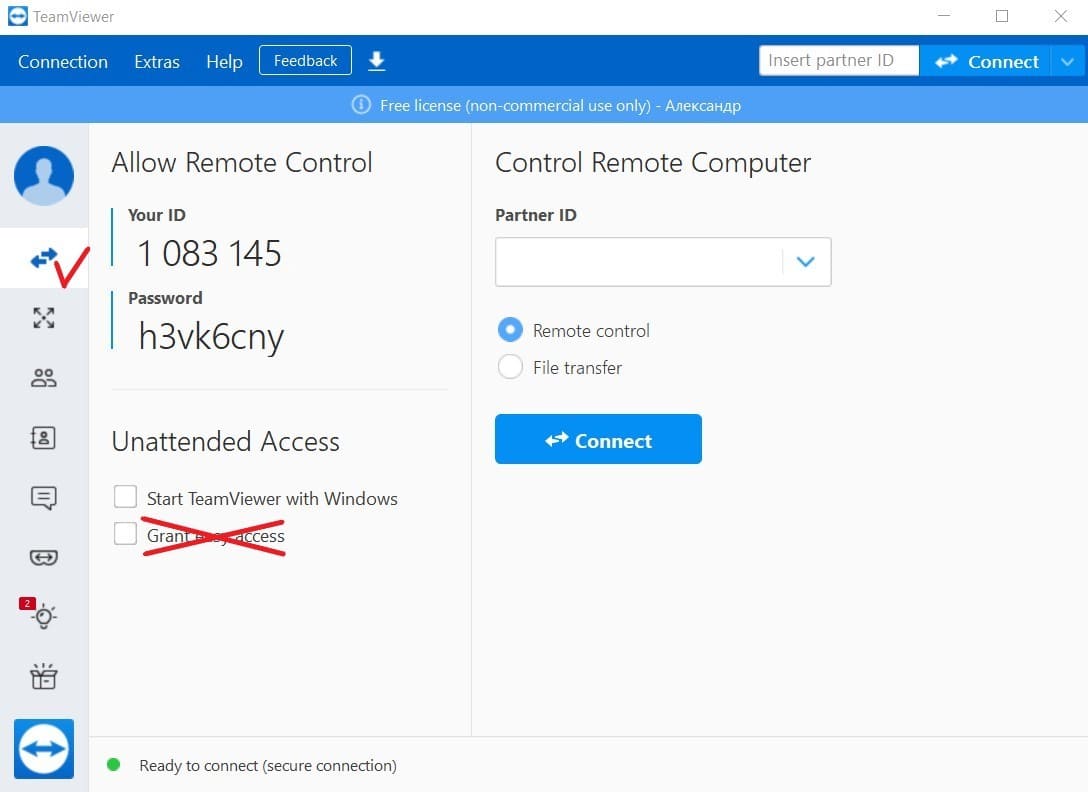Click the Partner ID combo box field

[x=663, y=262]
